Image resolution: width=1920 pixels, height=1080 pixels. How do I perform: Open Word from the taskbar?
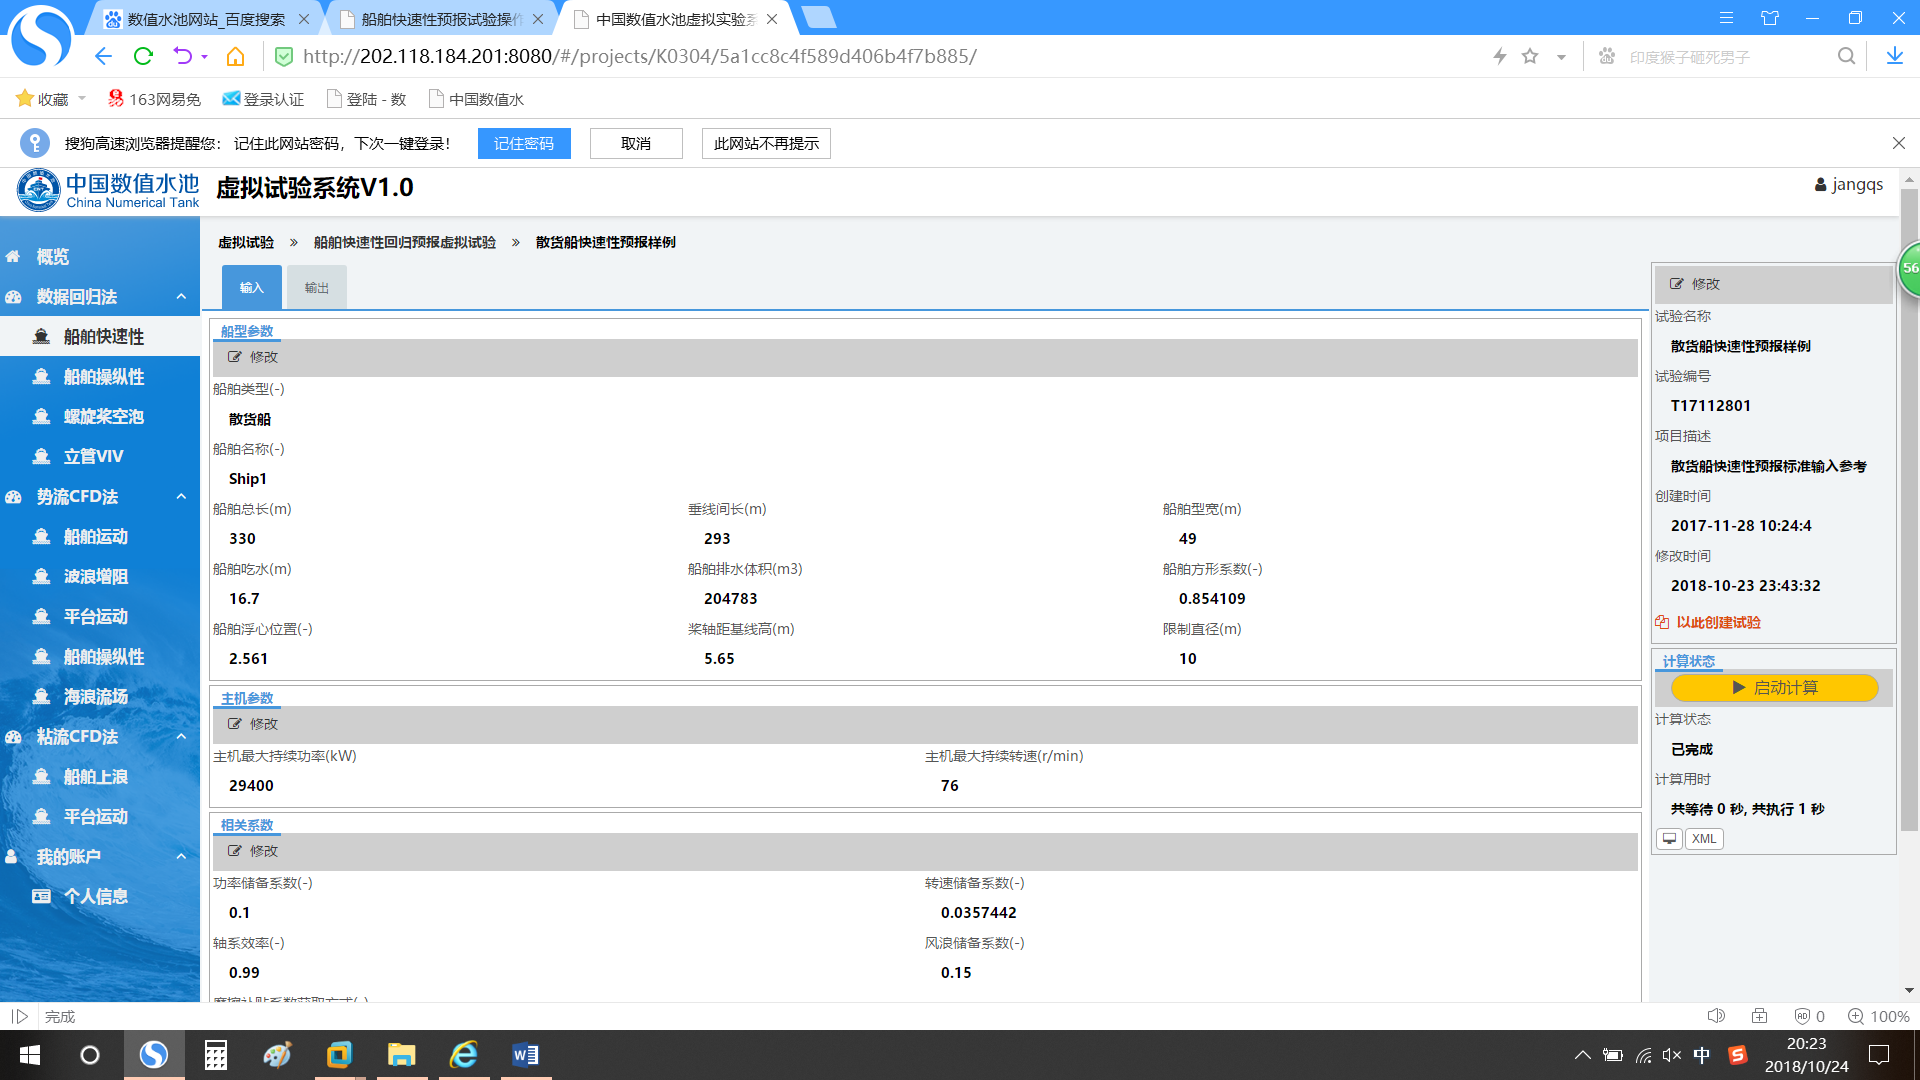[525, 1055]
